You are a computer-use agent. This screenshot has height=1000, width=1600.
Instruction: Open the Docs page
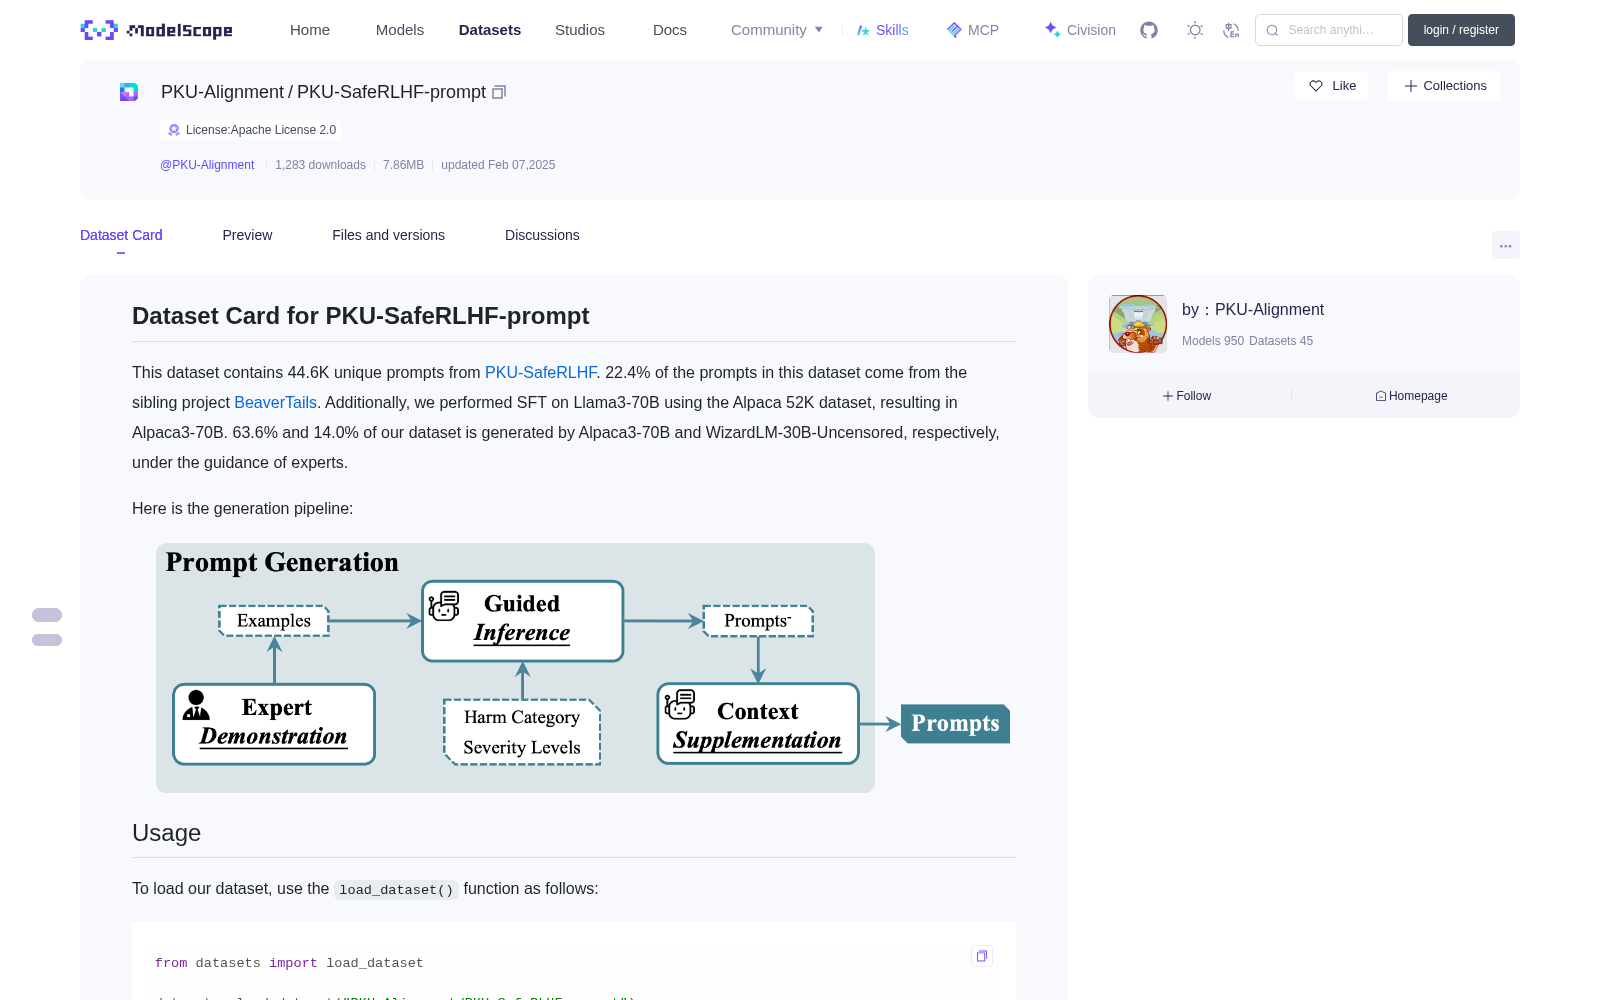point(670,30)
